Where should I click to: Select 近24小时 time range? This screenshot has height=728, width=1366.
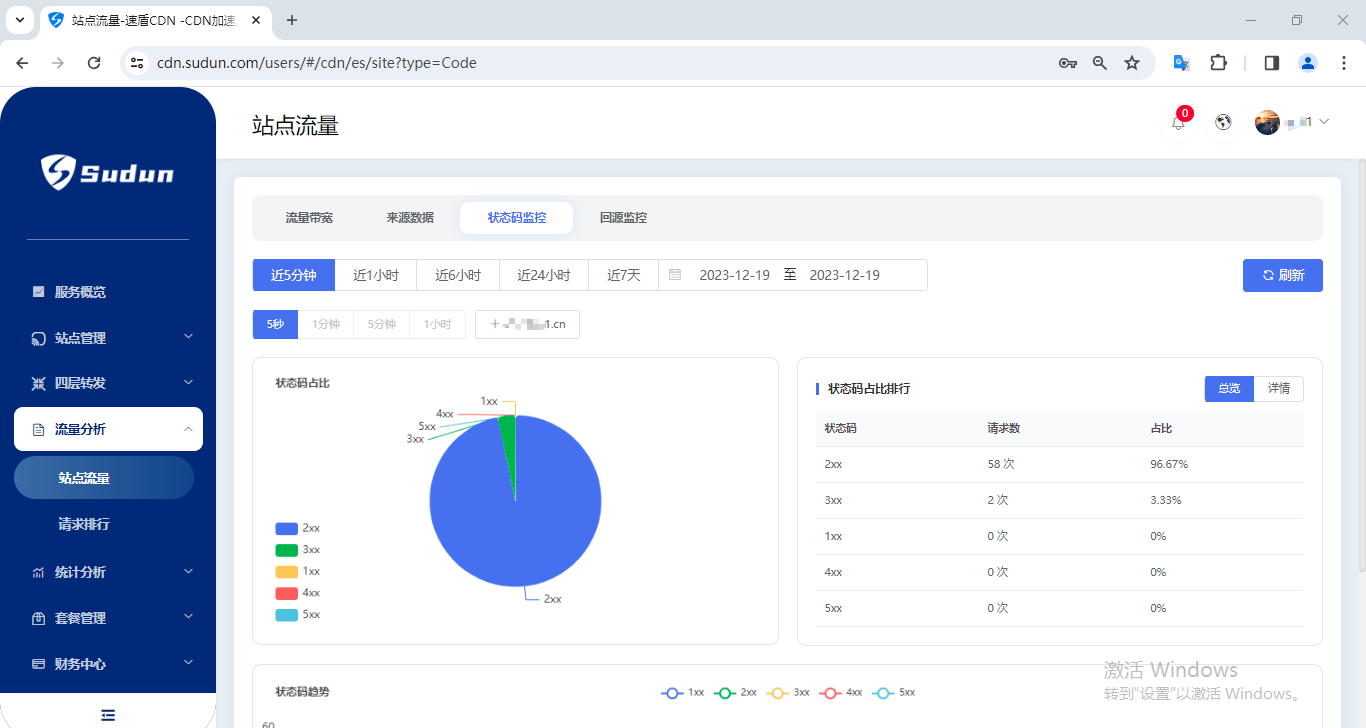(544, 275)
